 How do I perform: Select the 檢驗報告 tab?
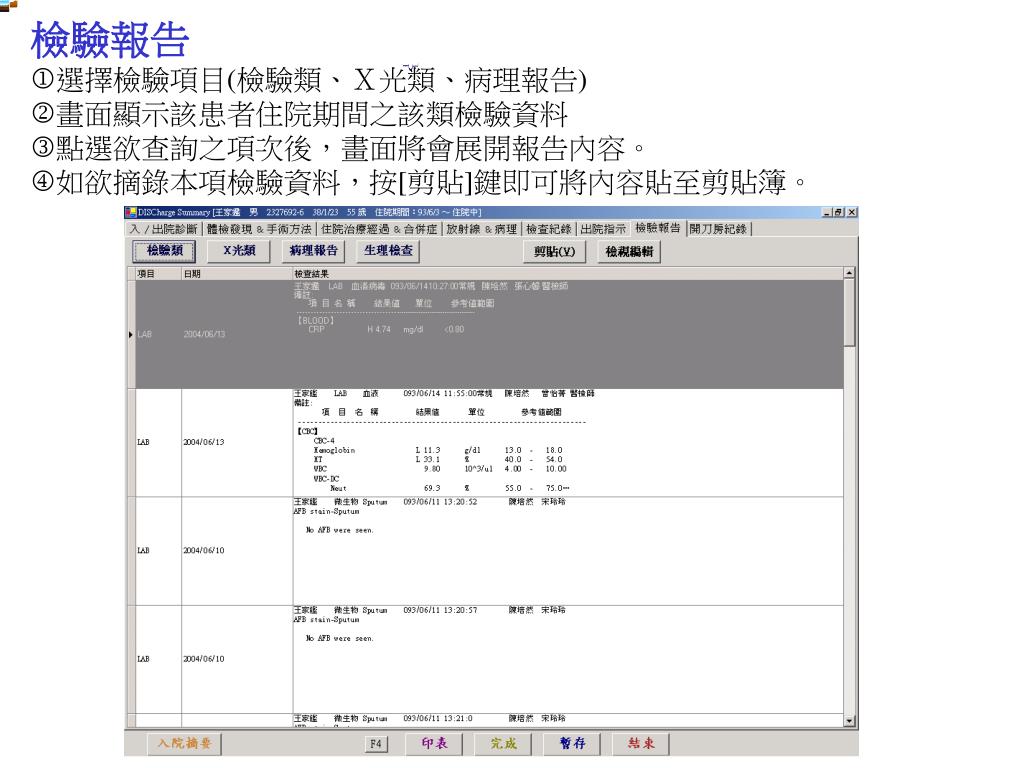point(658,228)
